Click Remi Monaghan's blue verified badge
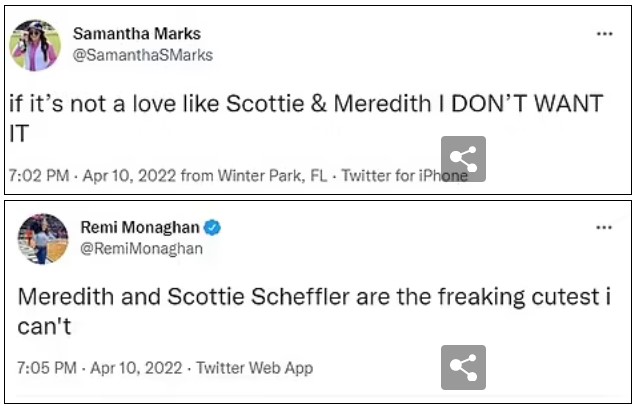The height and width of the screenshot is (406, 636). pos(213,228)
